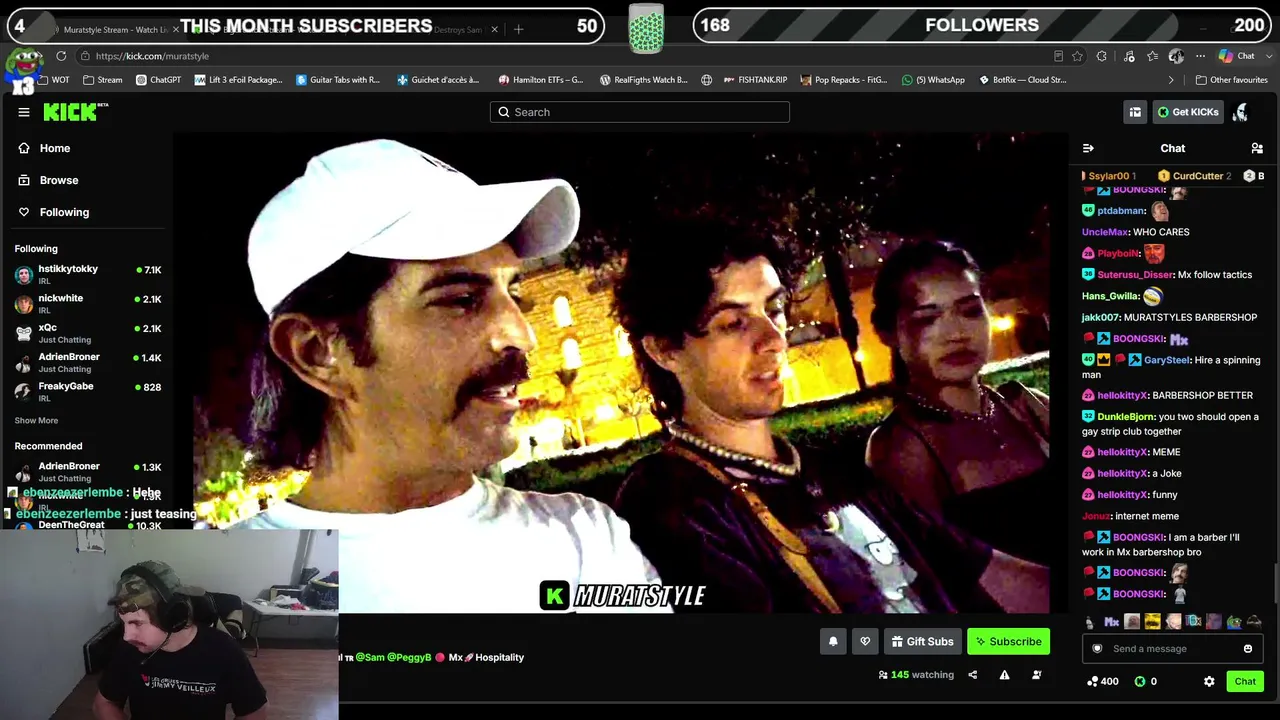Collapse the chat panel with arrow icon
Viewport: 1280px width, 720px height.
click(1088, 149)
